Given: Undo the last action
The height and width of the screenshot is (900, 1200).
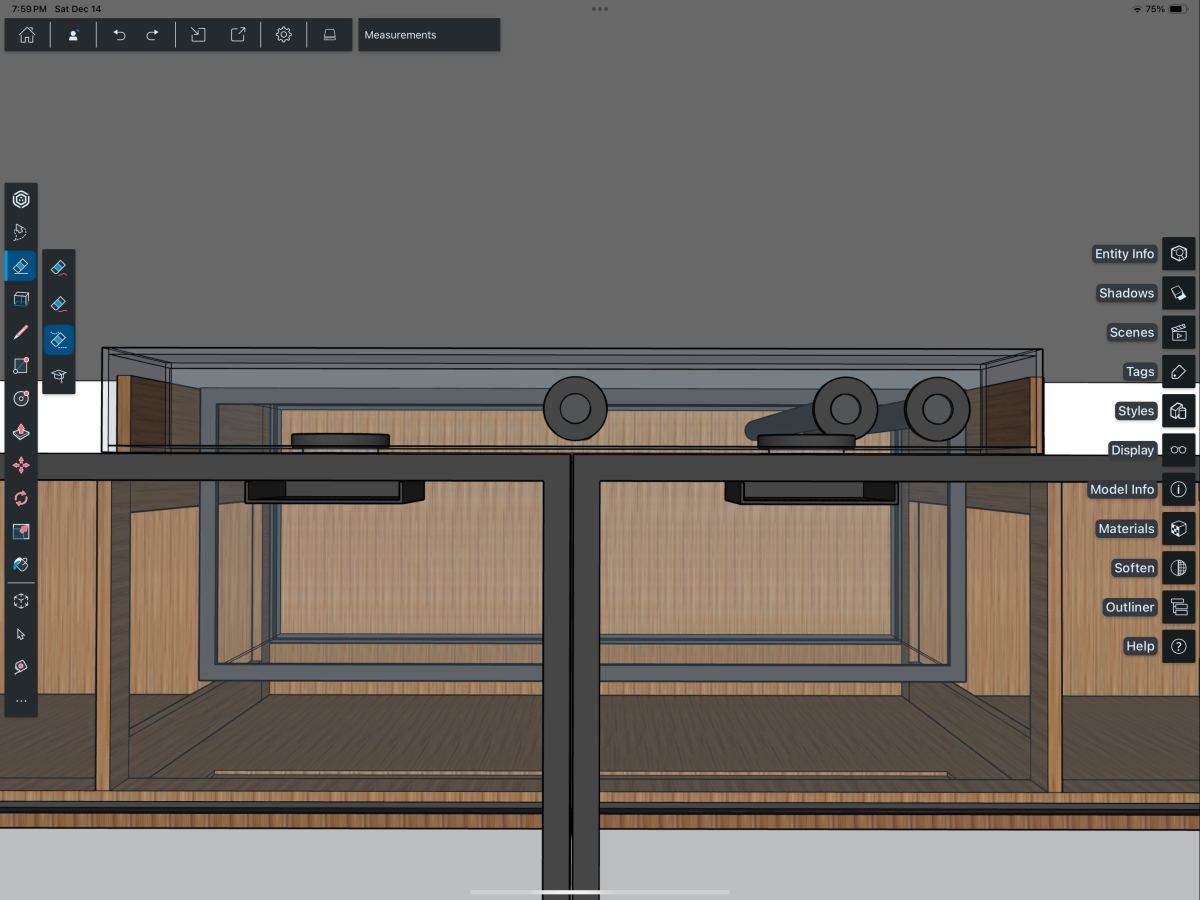Looking at the screenshot, I should [120, 35].
